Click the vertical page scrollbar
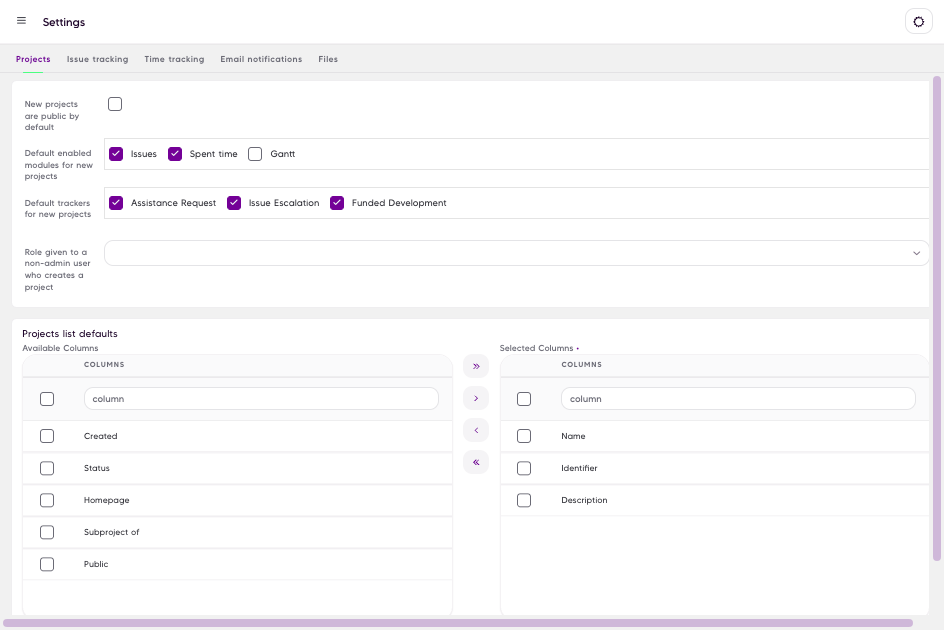The image size is (944, 630). tap(937, 319)
